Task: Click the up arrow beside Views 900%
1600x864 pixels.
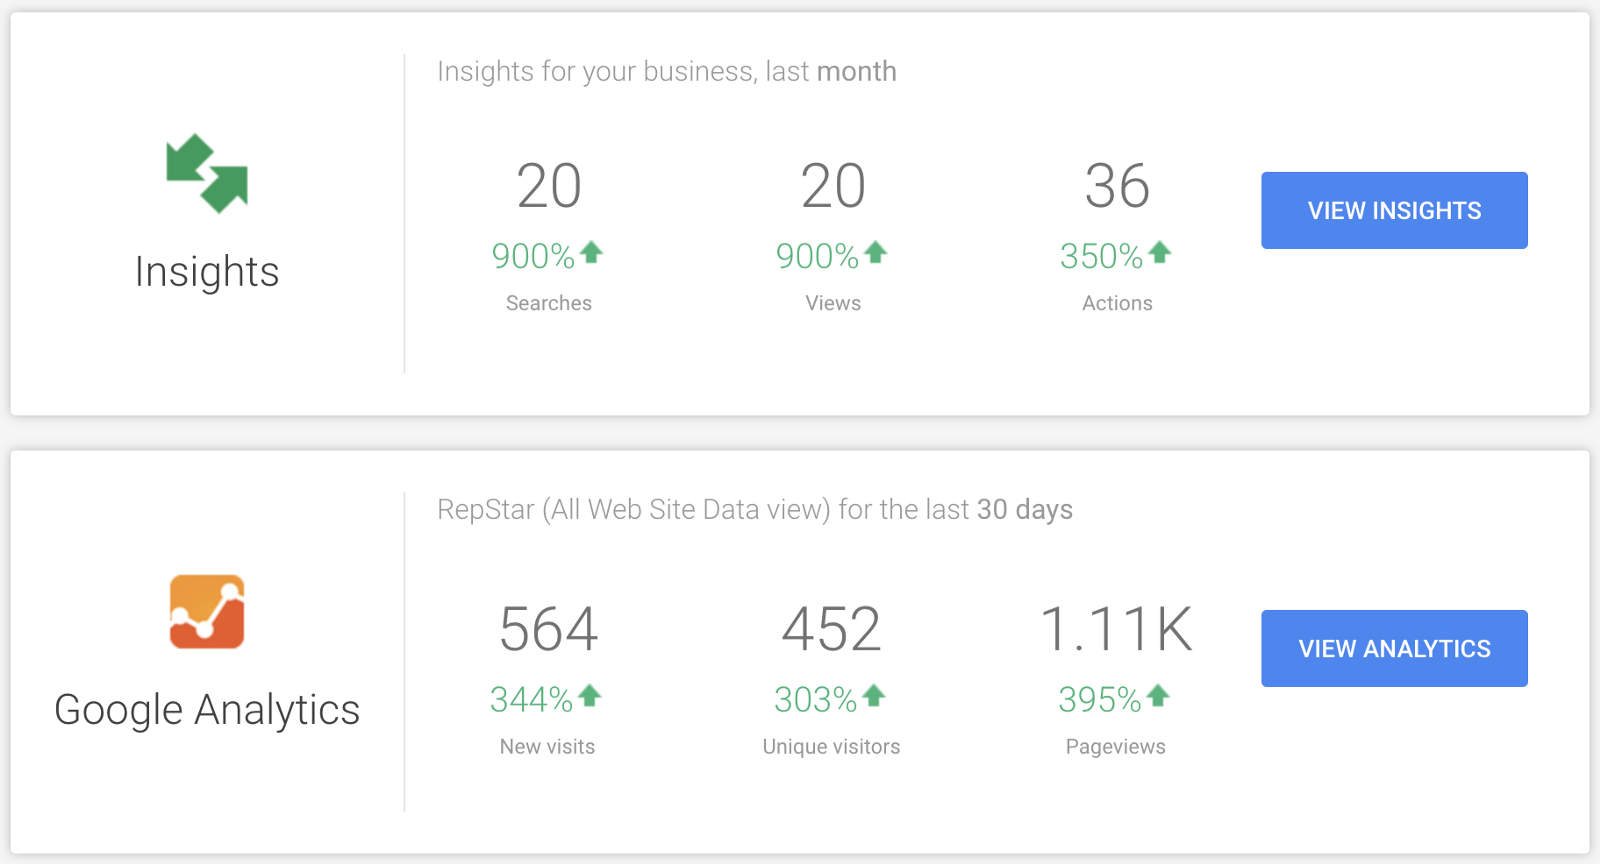Action: coord(875,252)
